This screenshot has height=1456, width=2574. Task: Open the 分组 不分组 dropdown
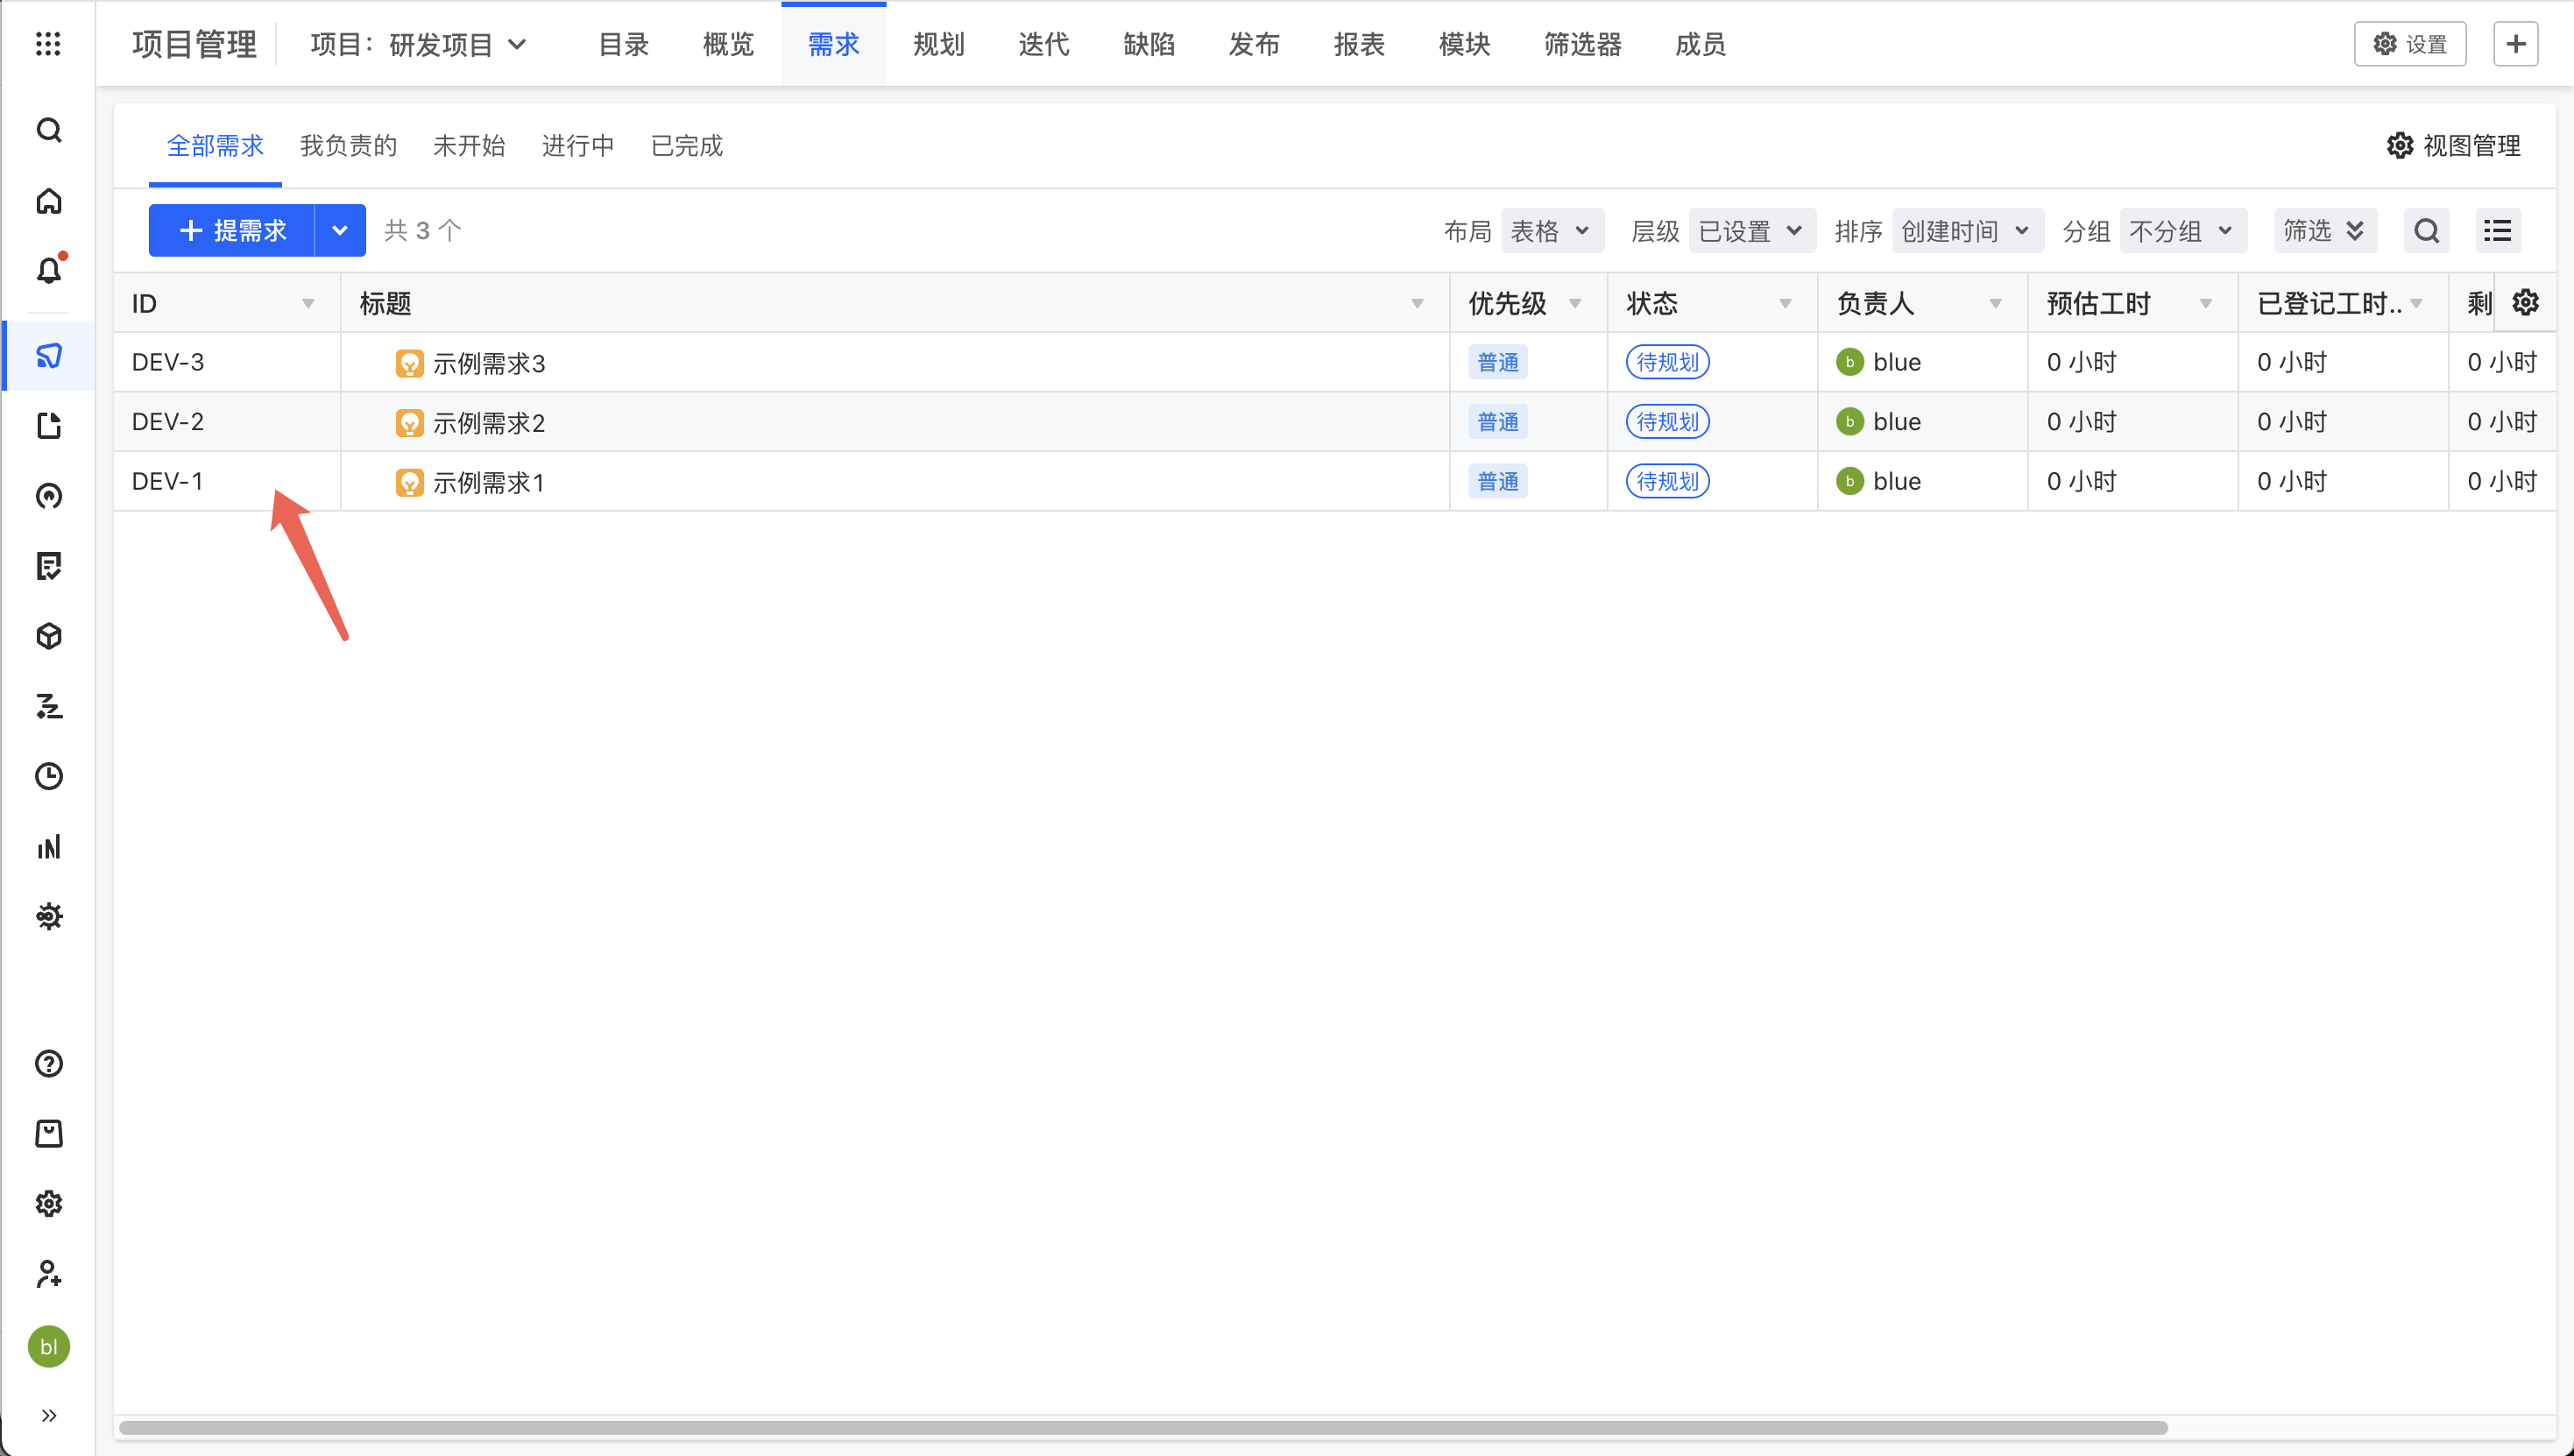pos(2183,231)
